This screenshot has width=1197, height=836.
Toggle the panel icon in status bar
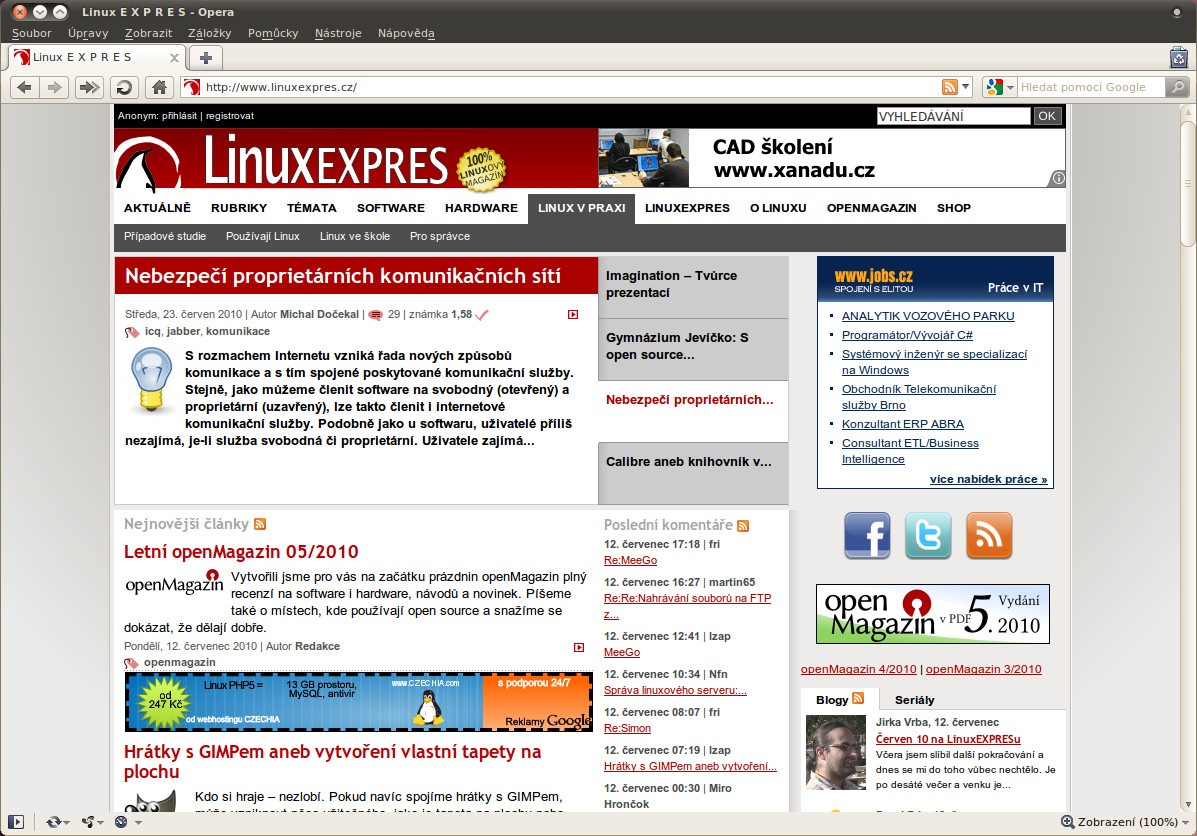[x=16, y=822]
